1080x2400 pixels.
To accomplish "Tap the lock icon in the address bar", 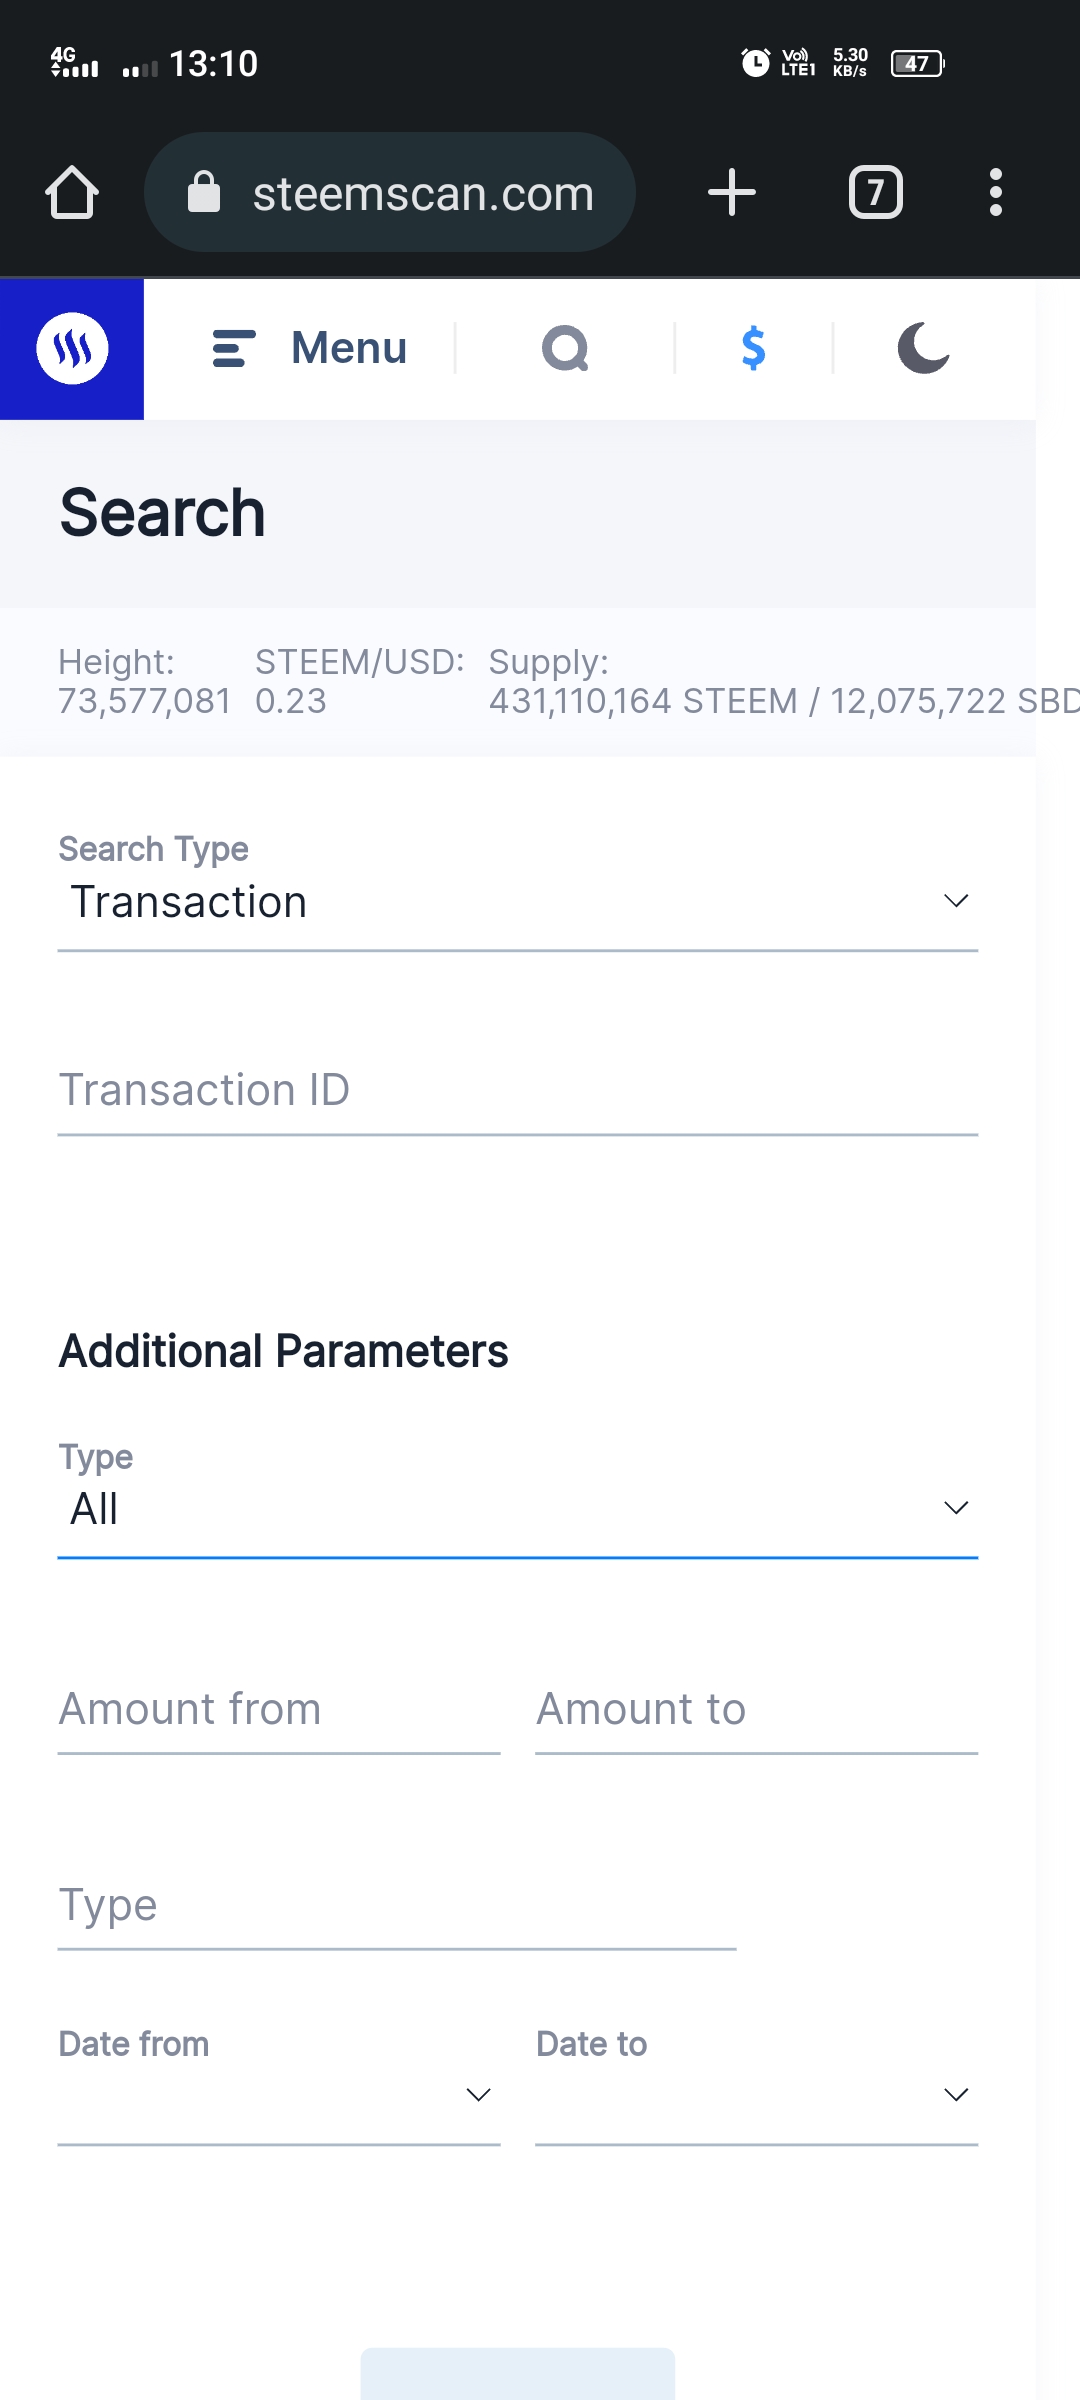I will 204,192.
